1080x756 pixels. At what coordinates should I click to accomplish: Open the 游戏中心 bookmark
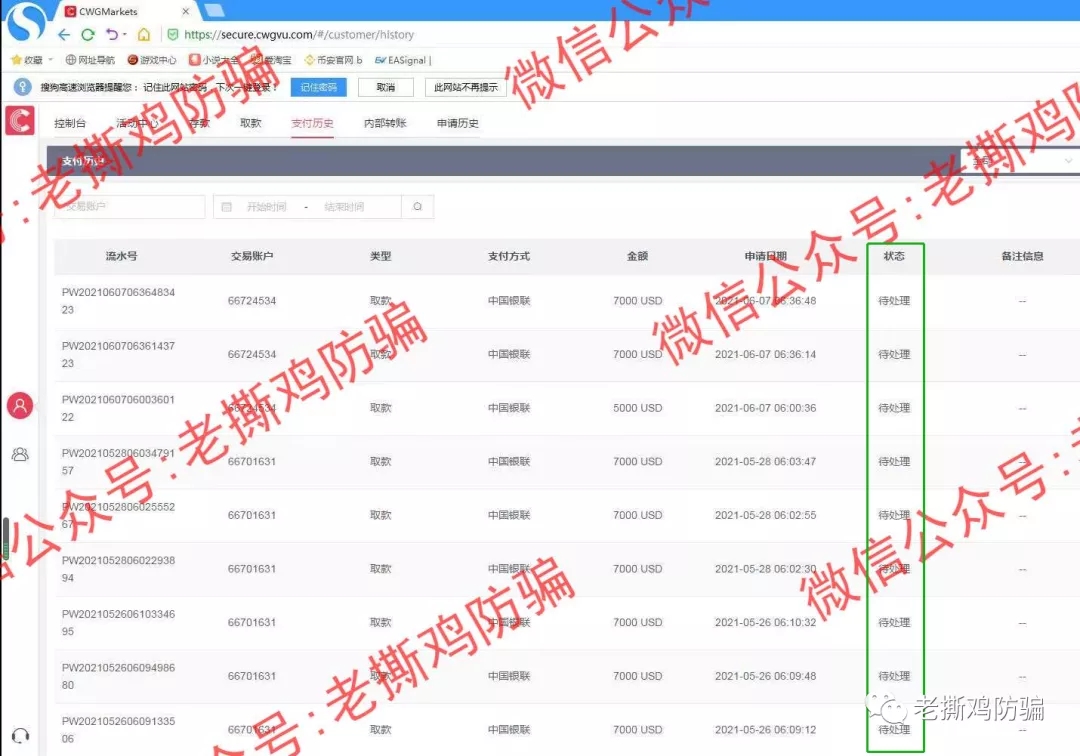[152, 60]
